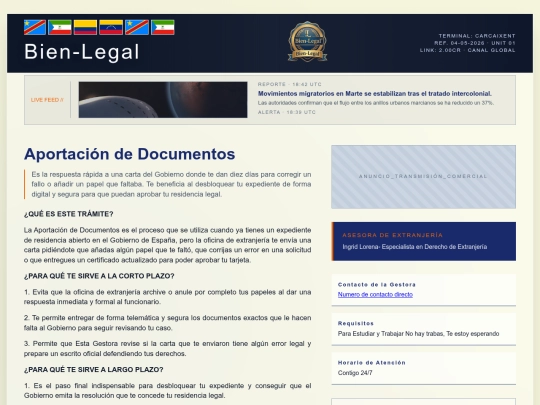Click the 'REF. 04-05-2026 · UNIT 01' line
Viewport: 540px width, 405px height.
[475, 43]
